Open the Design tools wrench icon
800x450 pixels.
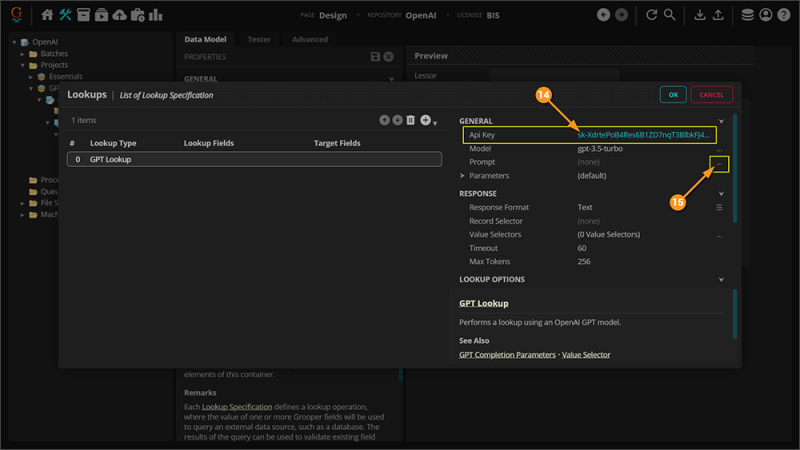66,15
